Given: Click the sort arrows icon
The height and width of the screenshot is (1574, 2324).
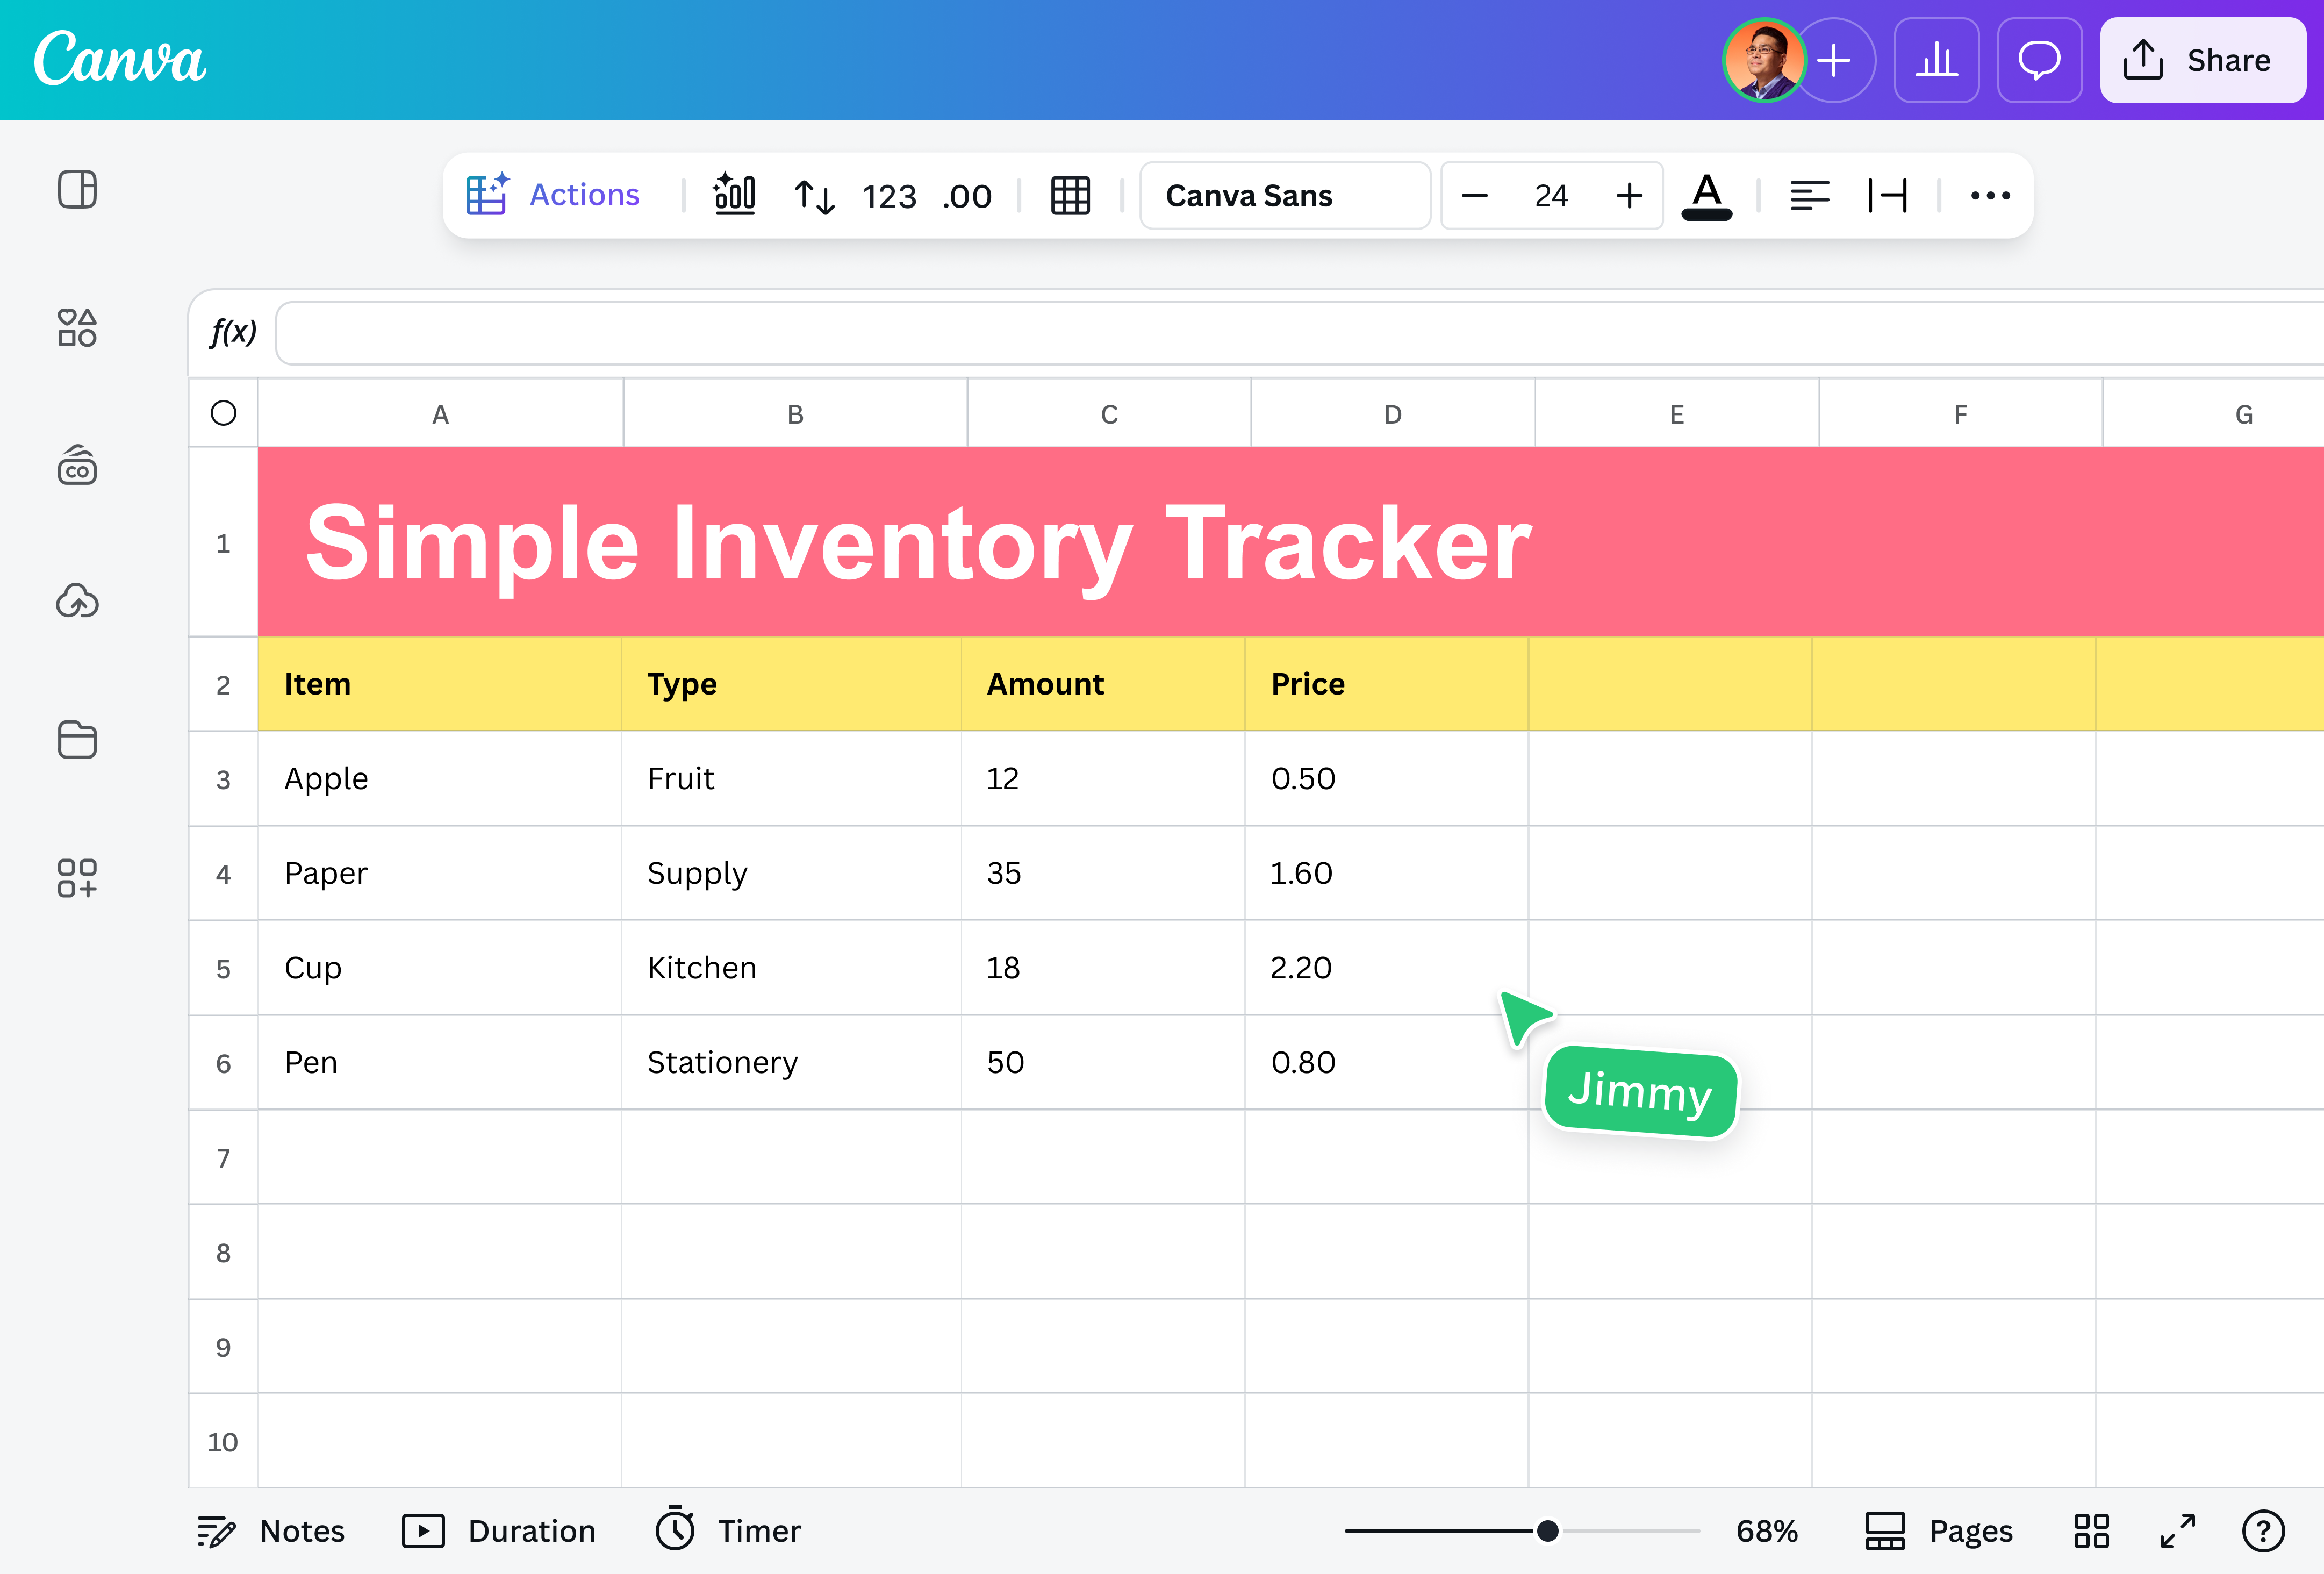Looking at the screenshot, I should coord(814,196).
